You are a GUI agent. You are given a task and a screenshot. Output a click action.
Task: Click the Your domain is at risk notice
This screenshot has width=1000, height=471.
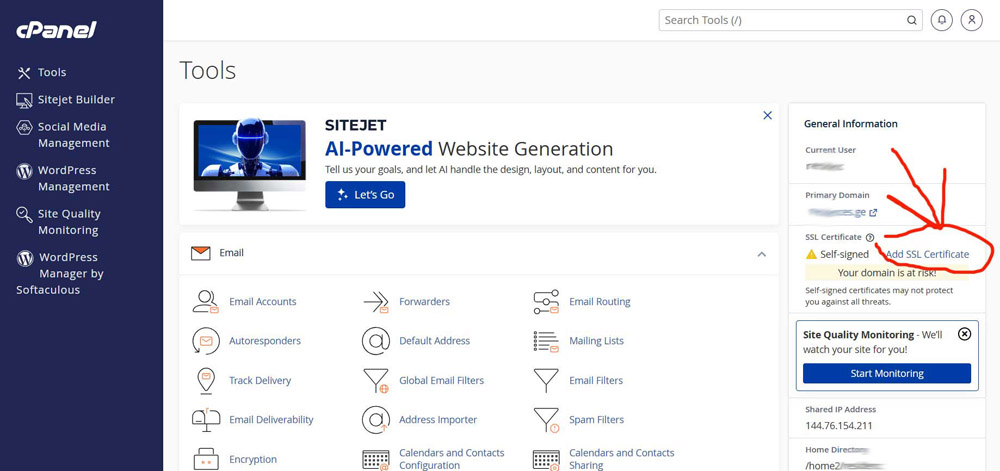click(x=886, y=273)
